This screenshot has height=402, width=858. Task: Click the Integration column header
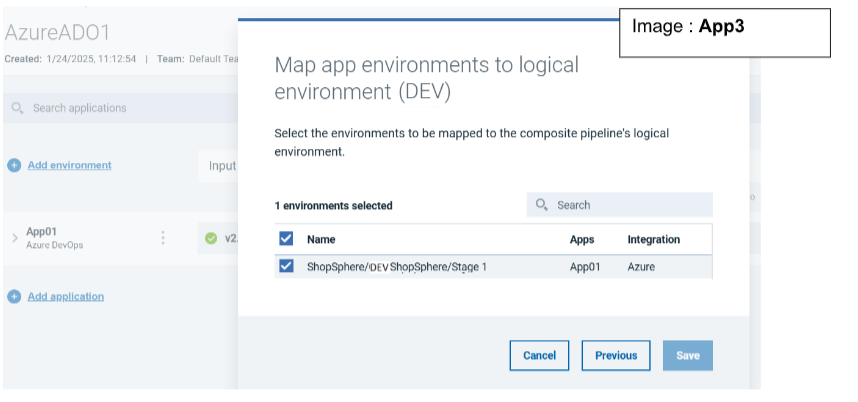[653, 239]
